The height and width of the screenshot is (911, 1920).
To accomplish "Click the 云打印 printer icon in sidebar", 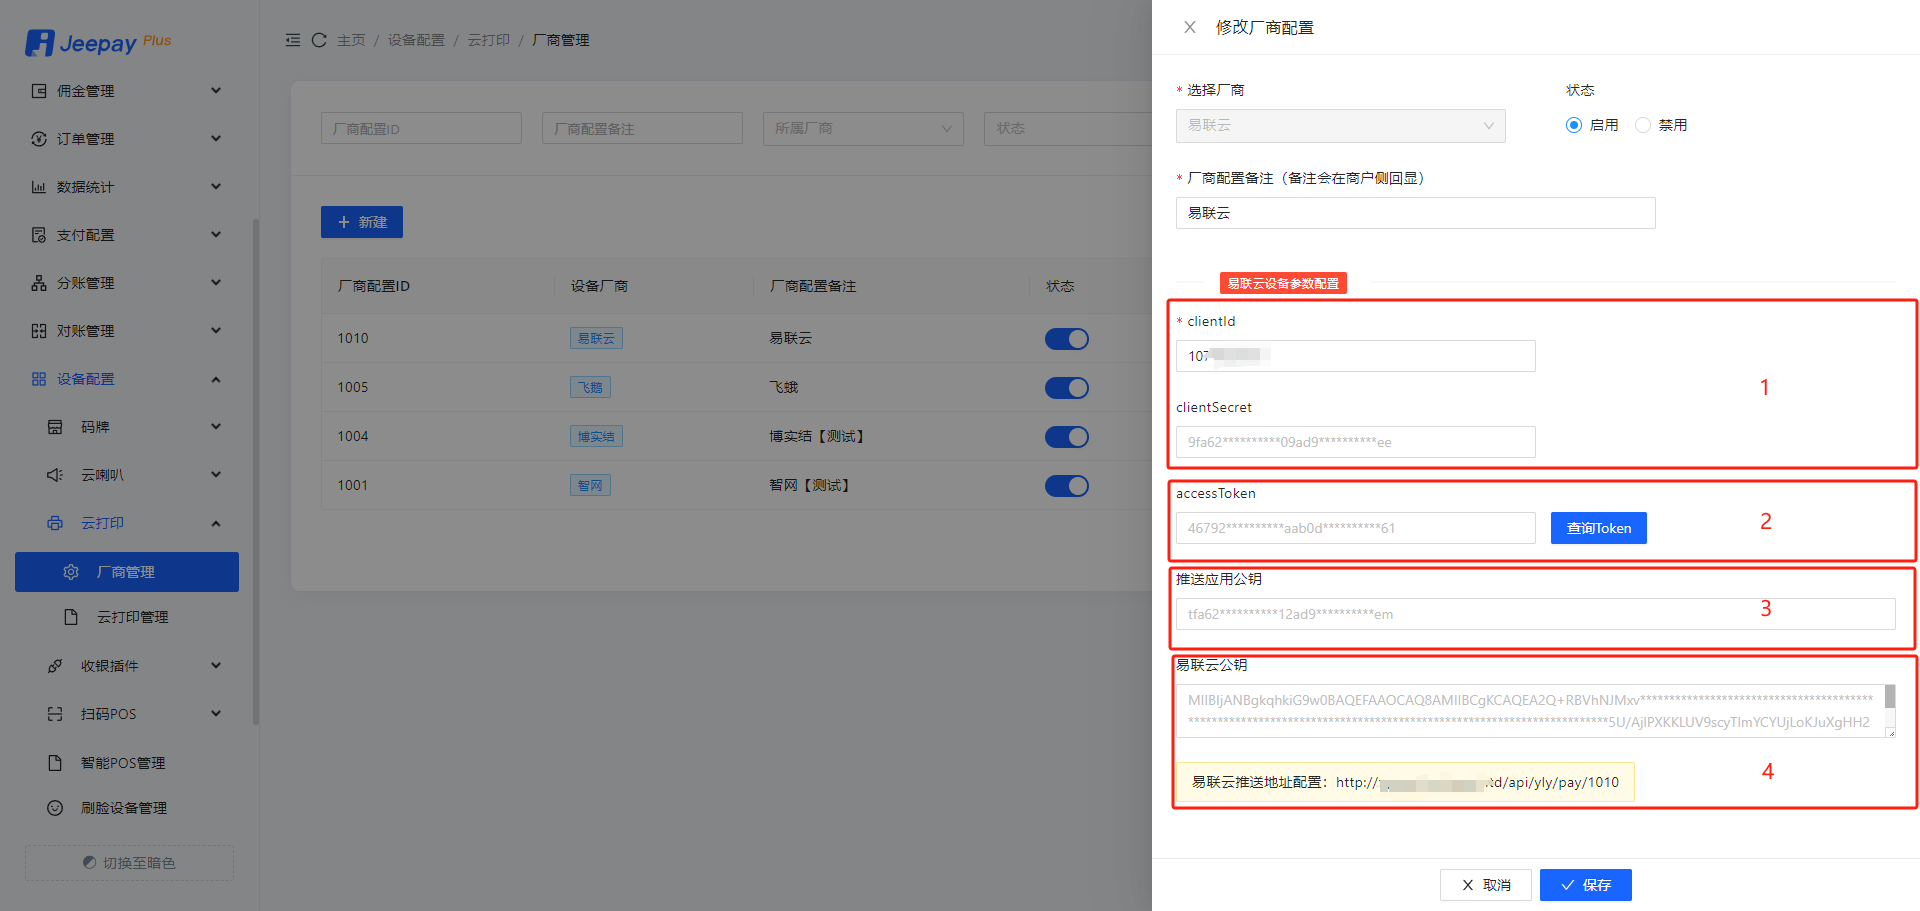I will (55, 523).
